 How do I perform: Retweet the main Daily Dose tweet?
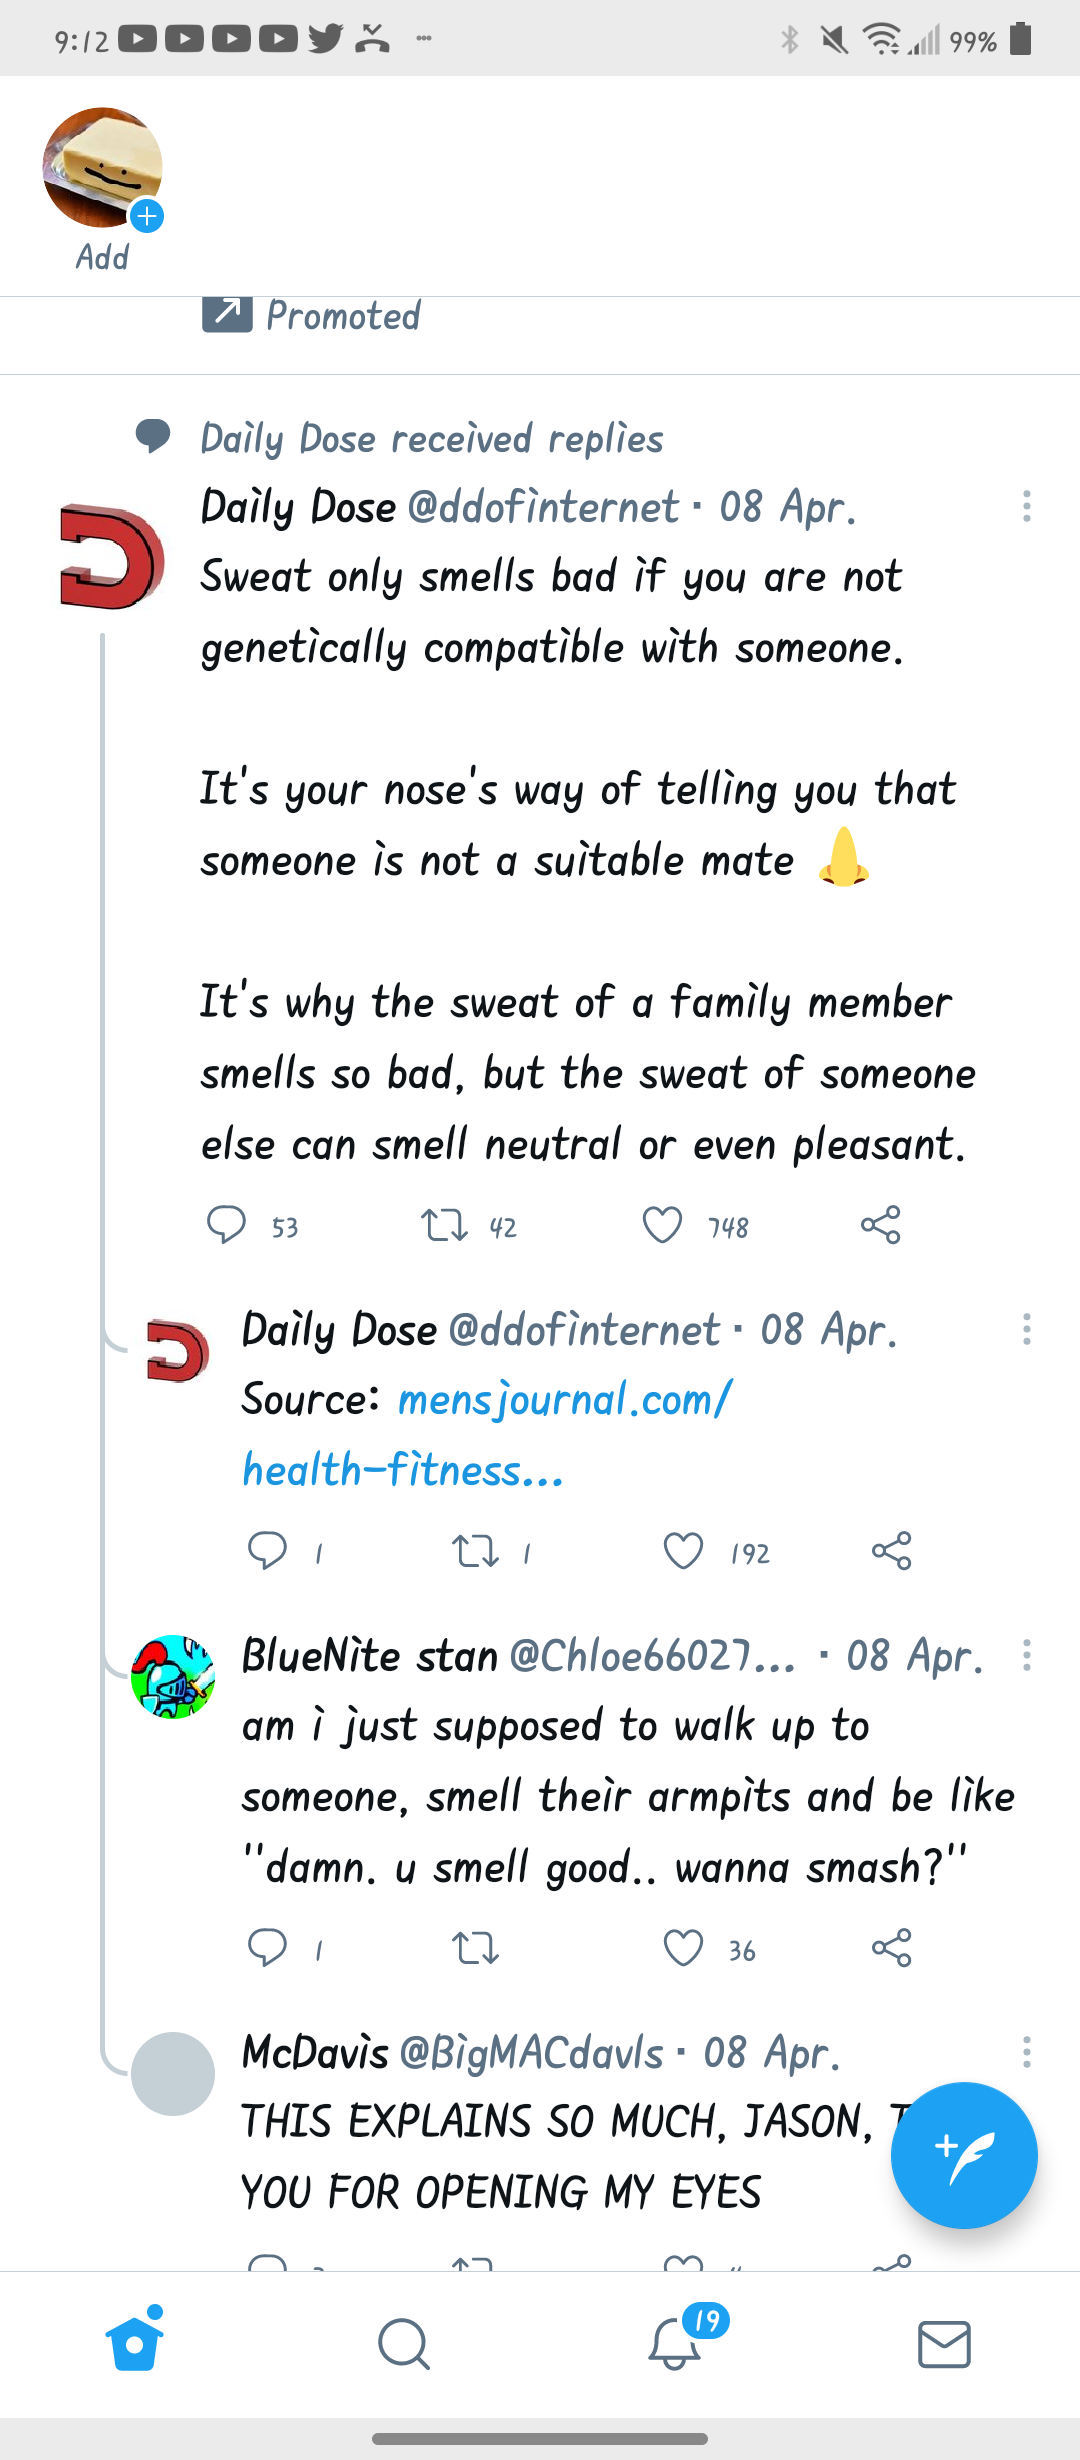(444, 1225)
